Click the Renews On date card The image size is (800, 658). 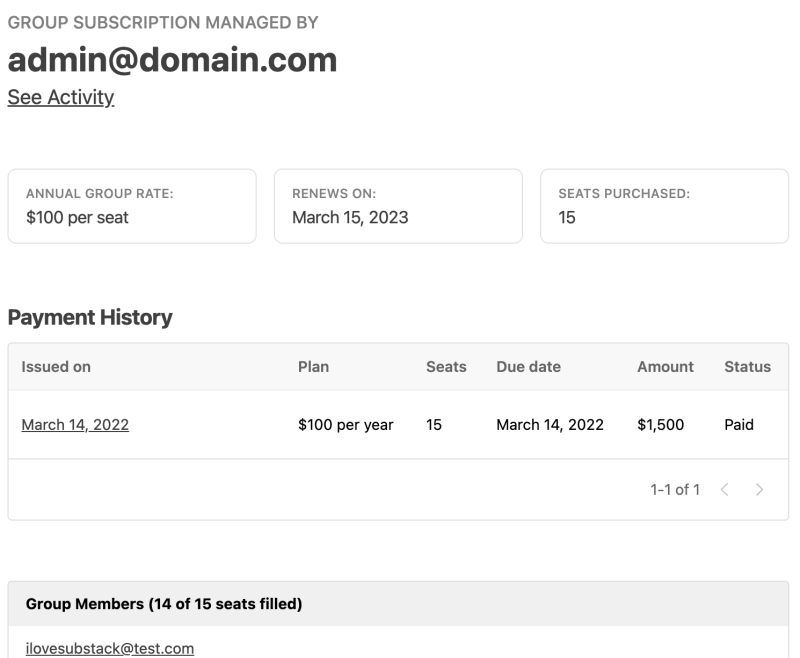click(x=398, y=207)
